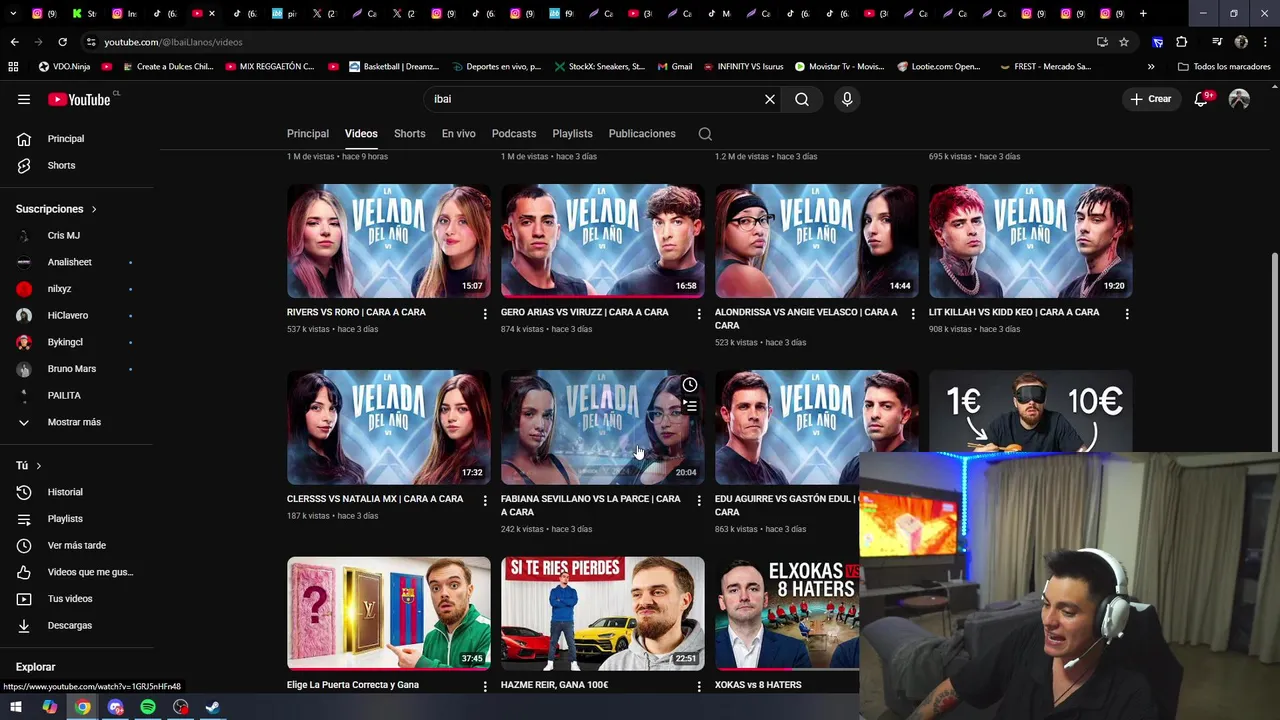Switch to Publicaciones channel tab

click(642, 134)
